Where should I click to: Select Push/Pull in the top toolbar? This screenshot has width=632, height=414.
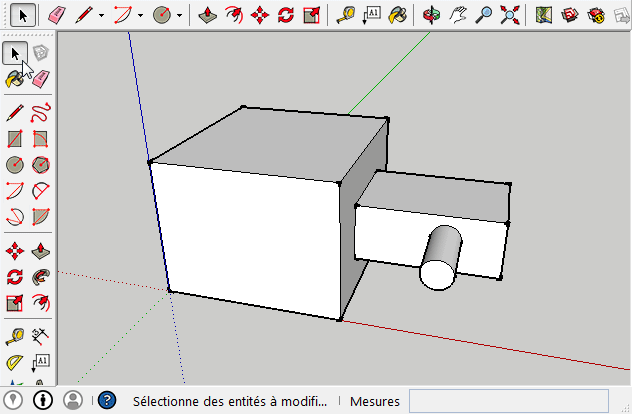(x=208, y=15)
